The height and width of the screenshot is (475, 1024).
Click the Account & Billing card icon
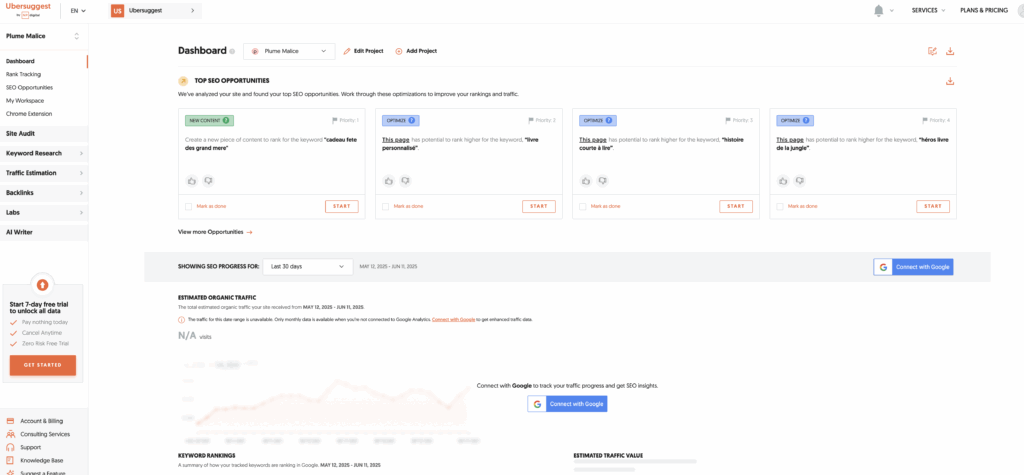10,421
